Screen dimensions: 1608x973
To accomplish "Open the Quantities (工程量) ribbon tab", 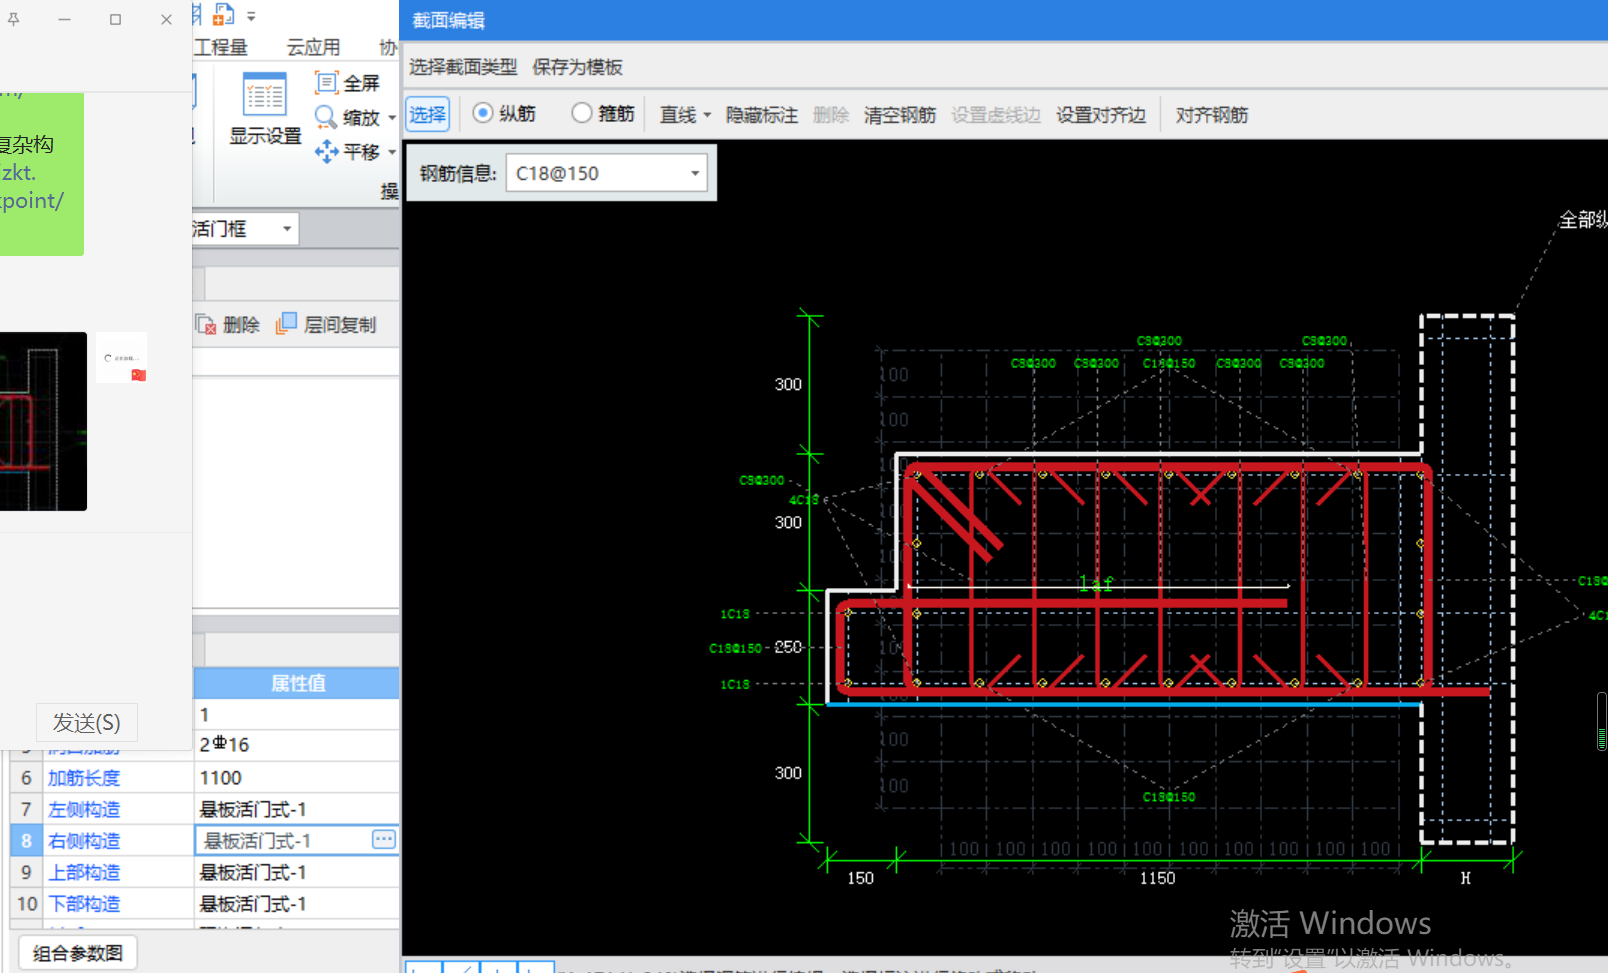I will (x=220, y=47).
